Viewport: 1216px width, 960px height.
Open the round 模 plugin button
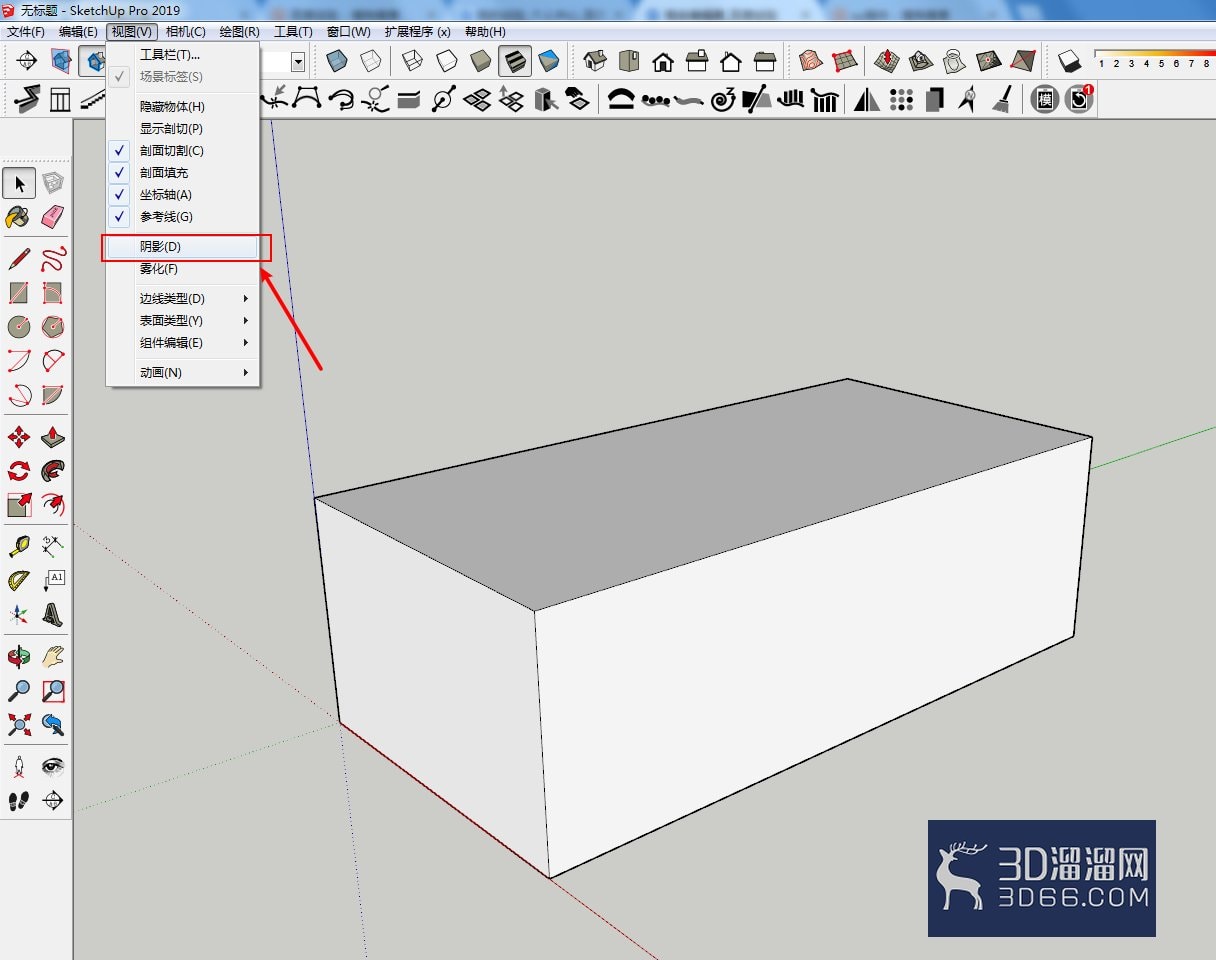pyautogui.click(x=1045, y=99)
